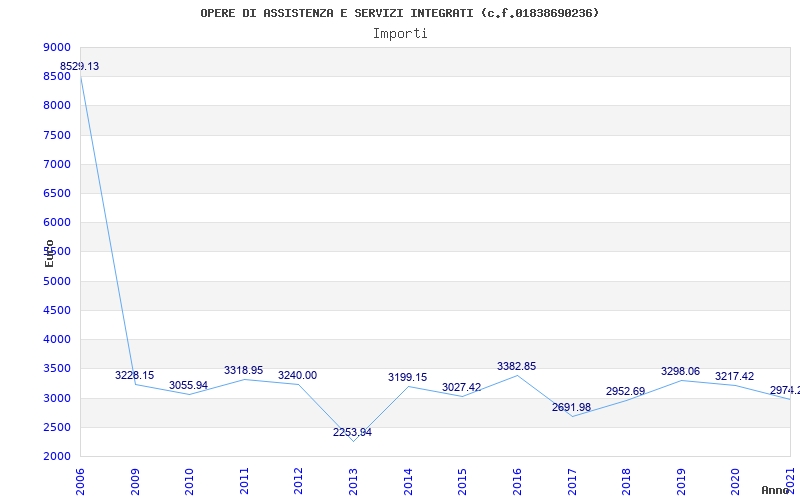Select data label 2691.98

point(571,408)
